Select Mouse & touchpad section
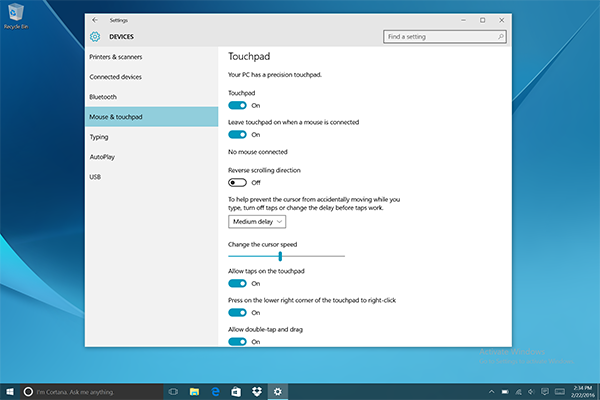This screenshot has width=600, height=400. (152, 117)
